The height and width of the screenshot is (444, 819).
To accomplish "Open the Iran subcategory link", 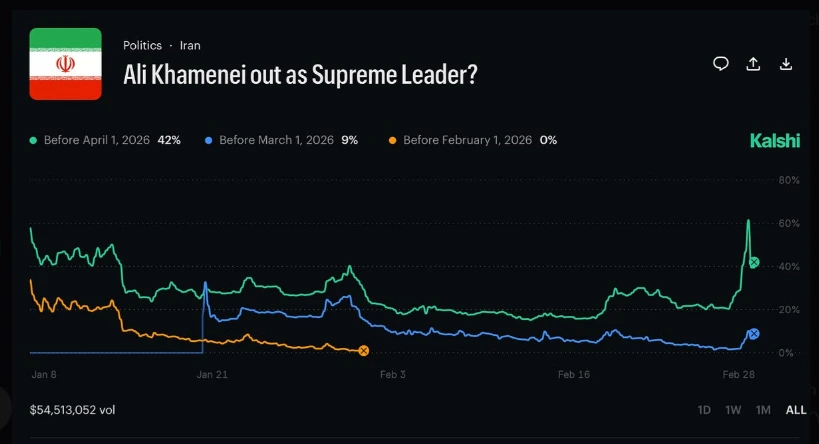I will point(190,46).
